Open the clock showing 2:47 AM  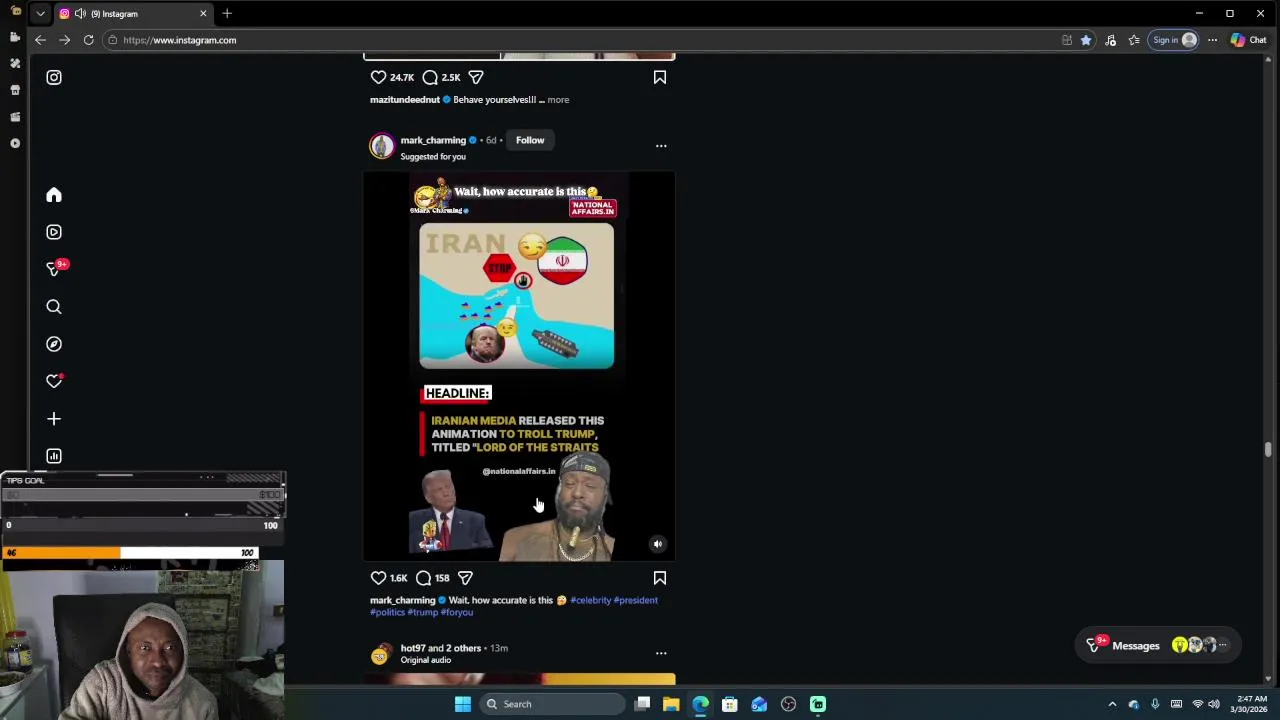click(x=1251, y=704)
